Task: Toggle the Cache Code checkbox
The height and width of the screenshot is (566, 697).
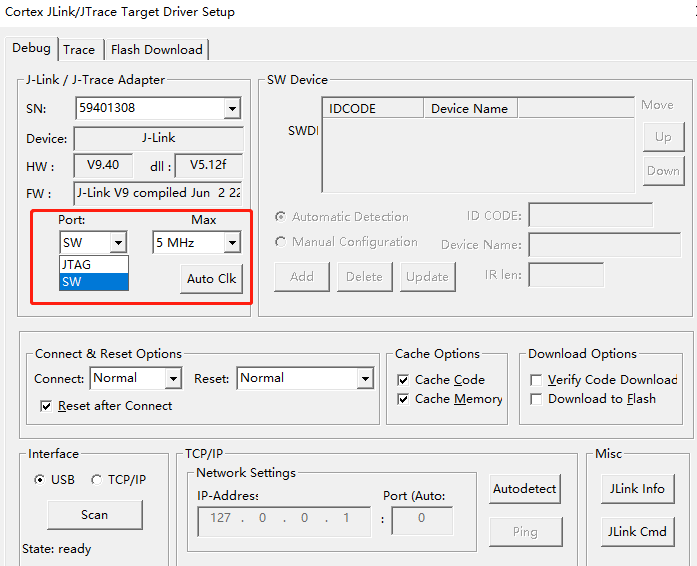Action: pos(403,380)
